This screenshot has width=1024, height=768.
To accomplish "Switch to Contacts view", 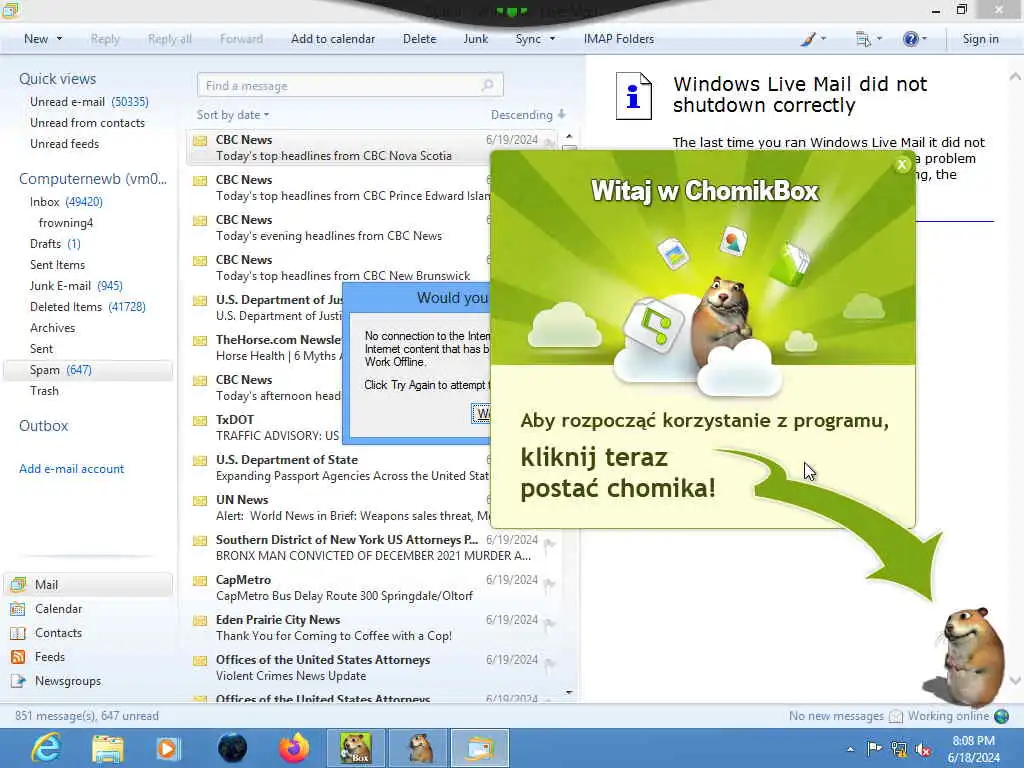I will [58, 633].
